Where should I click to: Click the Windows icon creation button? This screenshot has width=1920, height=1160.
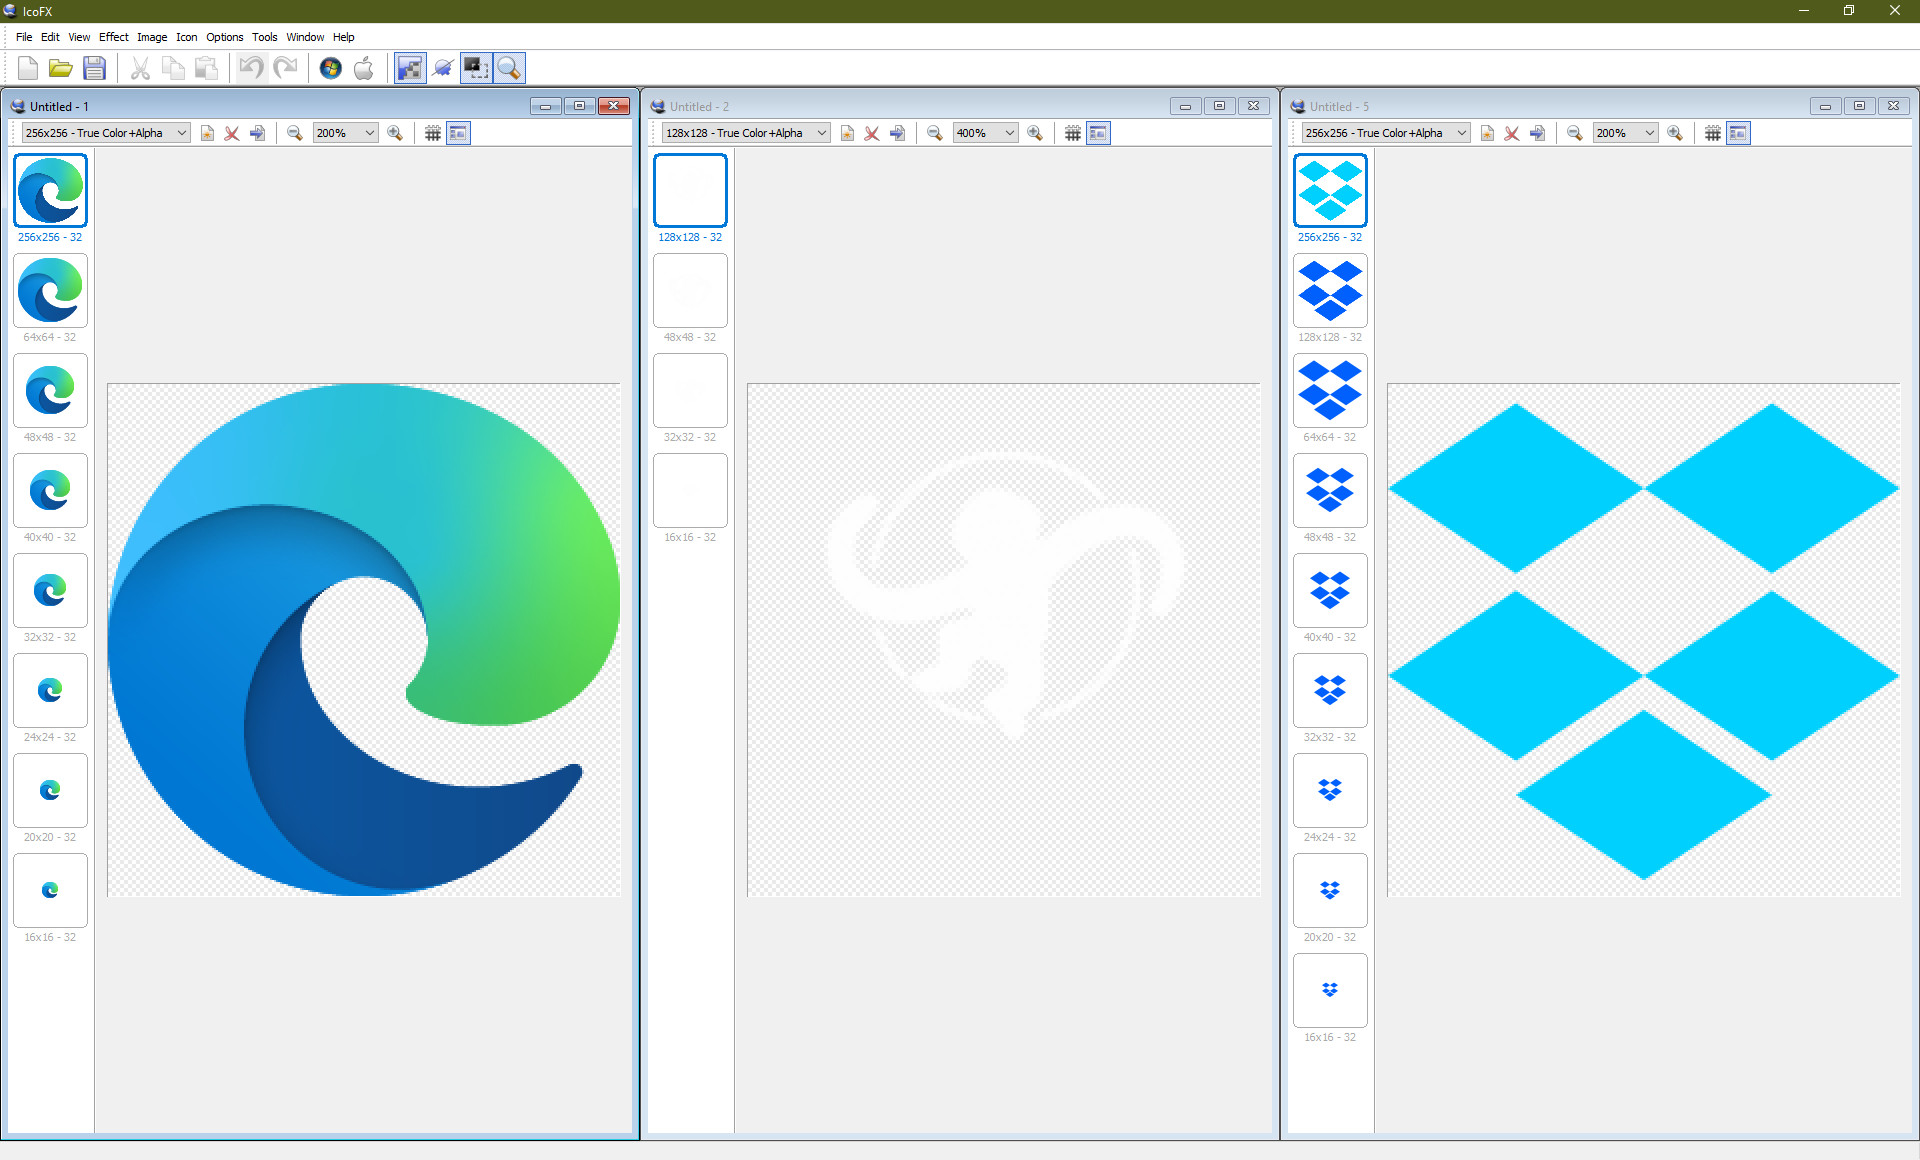[x=330, y=68]
